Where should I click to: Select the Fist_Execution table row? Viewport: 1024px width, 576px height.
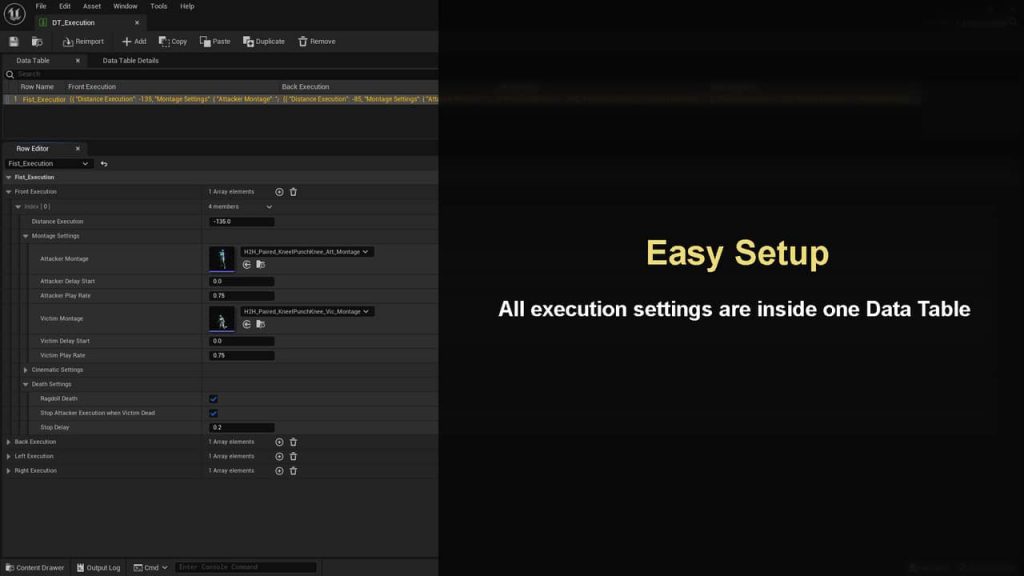pyautogui.click(x=221, y=100)
